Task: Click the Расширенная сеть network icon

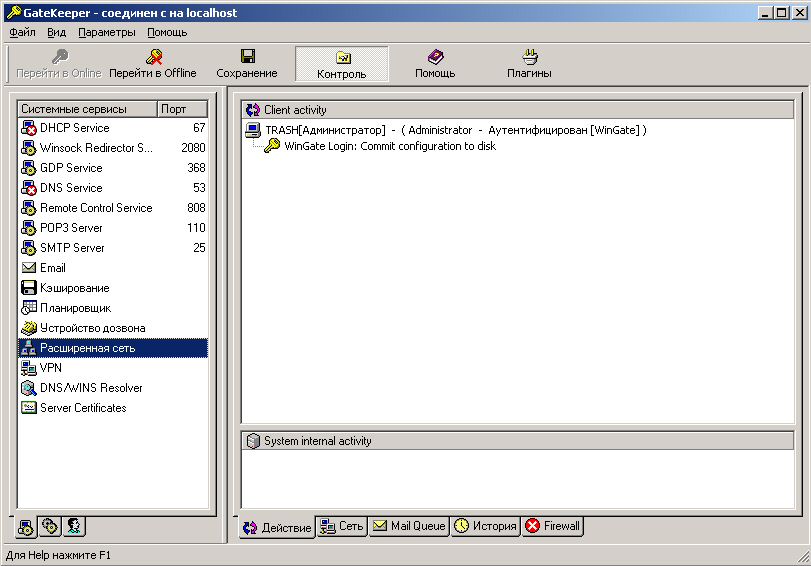Action: click(x=28, y=348)
